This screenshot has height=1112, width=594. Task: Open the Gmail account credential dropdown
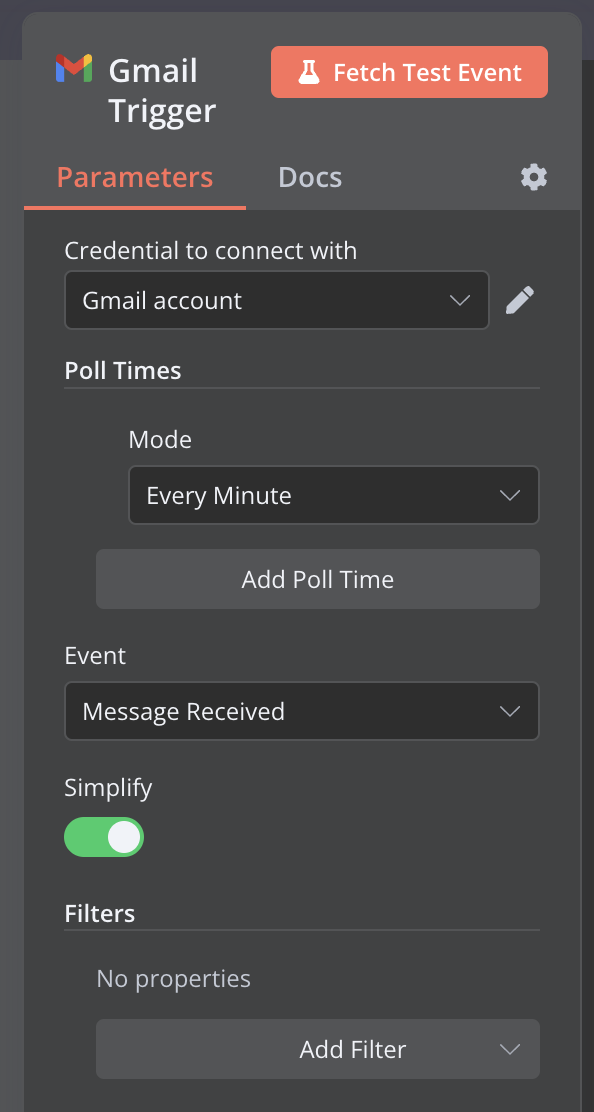click(x=277, y=300)
